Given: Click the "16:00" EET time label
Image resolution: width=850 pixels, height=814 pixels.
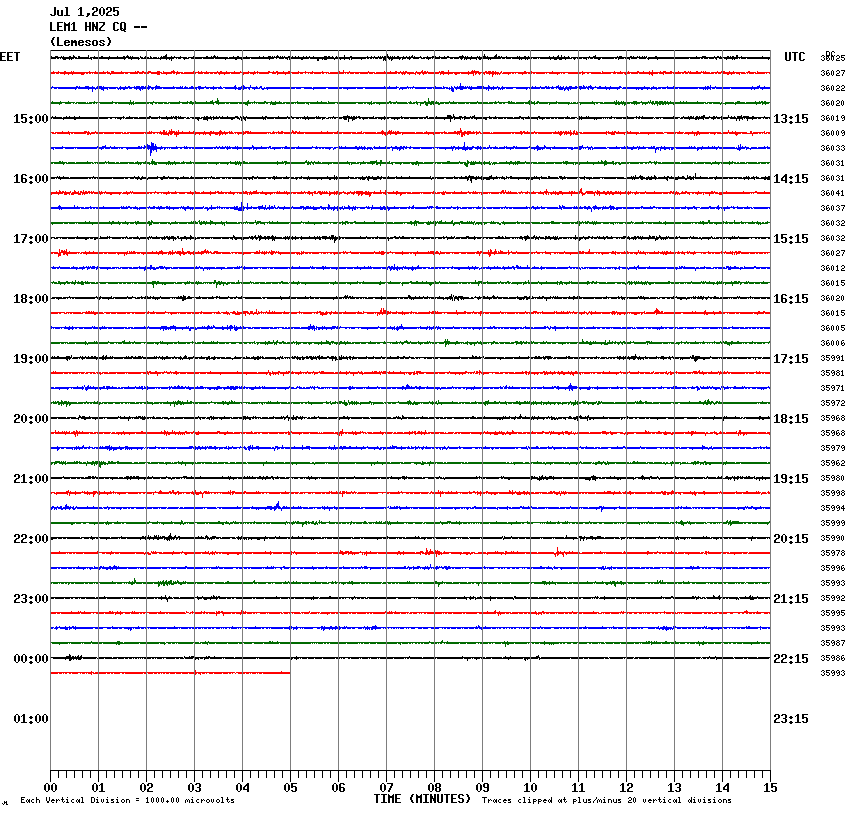Looking at the screenshot, I should [31, 179].
